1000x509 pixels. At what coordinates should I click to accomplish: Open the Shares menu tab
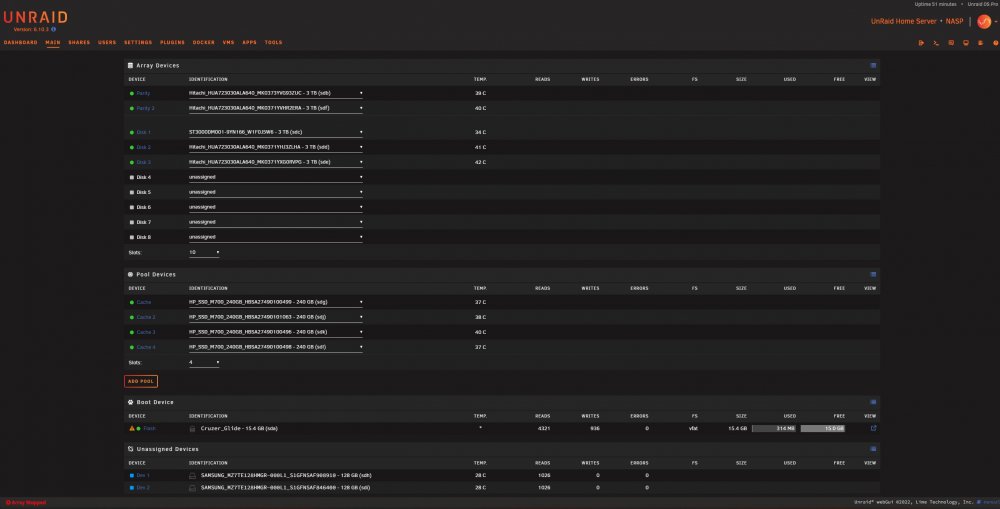click(x=79, y=43)
